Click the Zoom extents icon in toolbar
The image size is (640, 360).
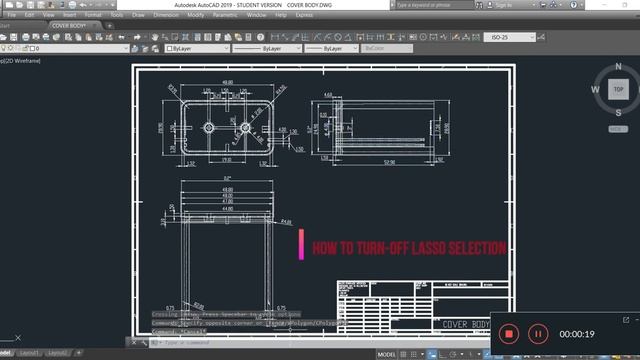tap(185, 38)
